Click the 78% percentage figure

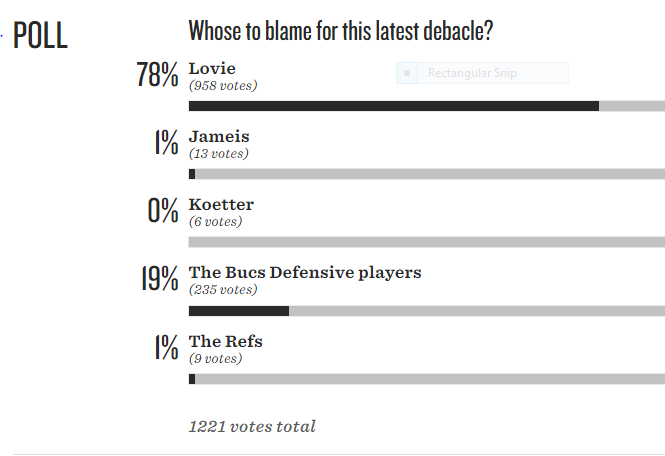(157, 75)
